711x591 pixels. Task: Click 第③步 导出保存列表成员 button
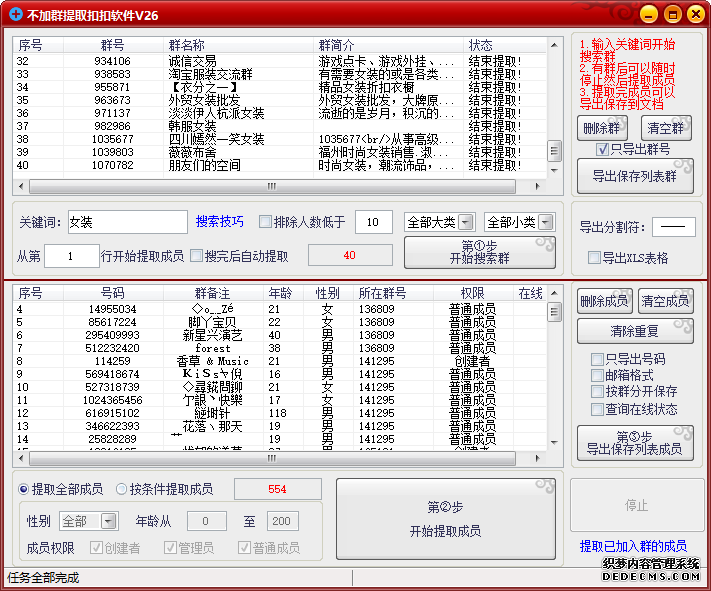pyautogui.click(x=635, y=443)
